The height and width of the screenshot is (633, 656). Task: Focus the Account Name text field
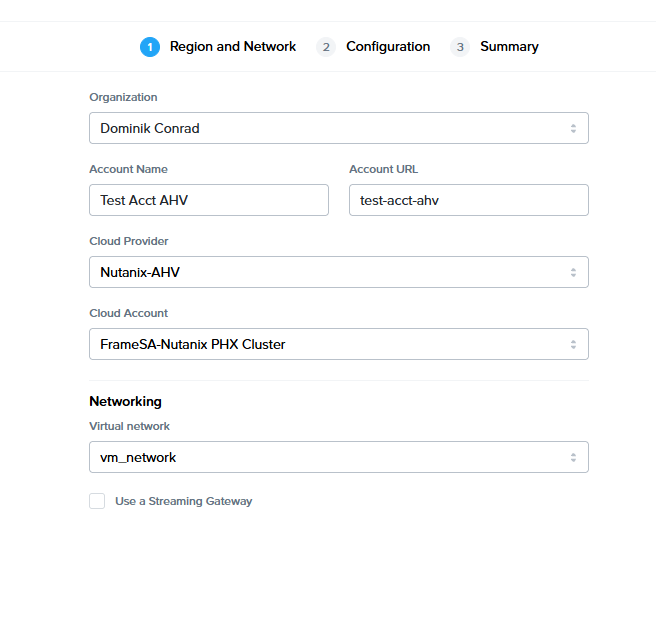pos(209,200)
